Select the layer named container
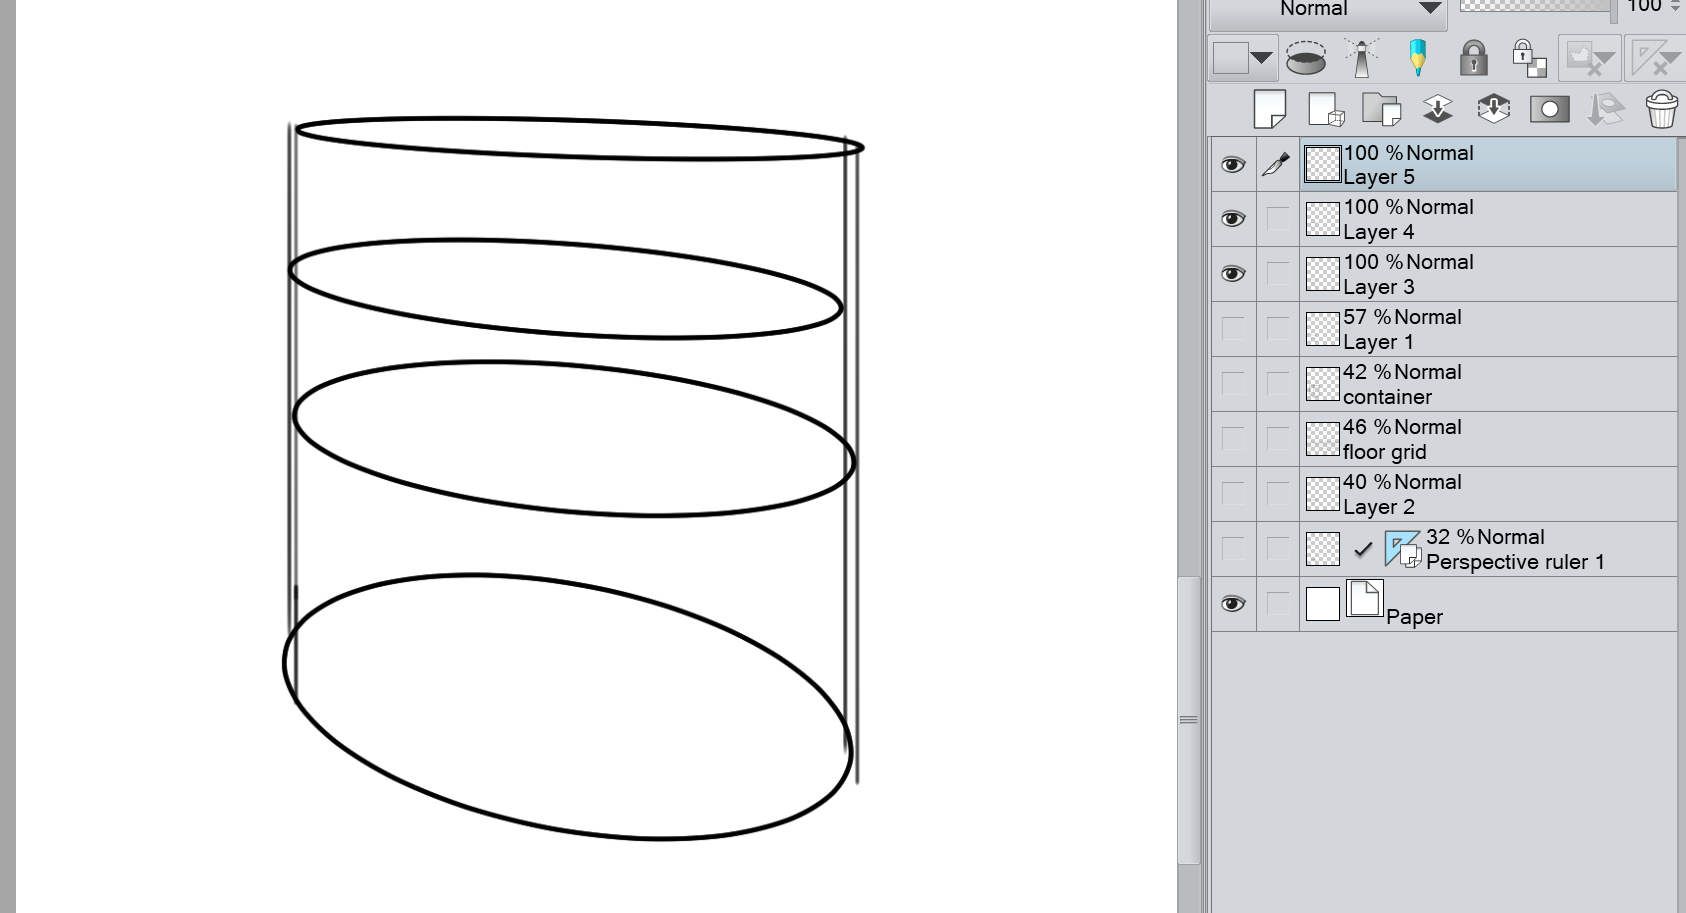The height and width of the screenshot is (913, 1686). (1387, 397)
